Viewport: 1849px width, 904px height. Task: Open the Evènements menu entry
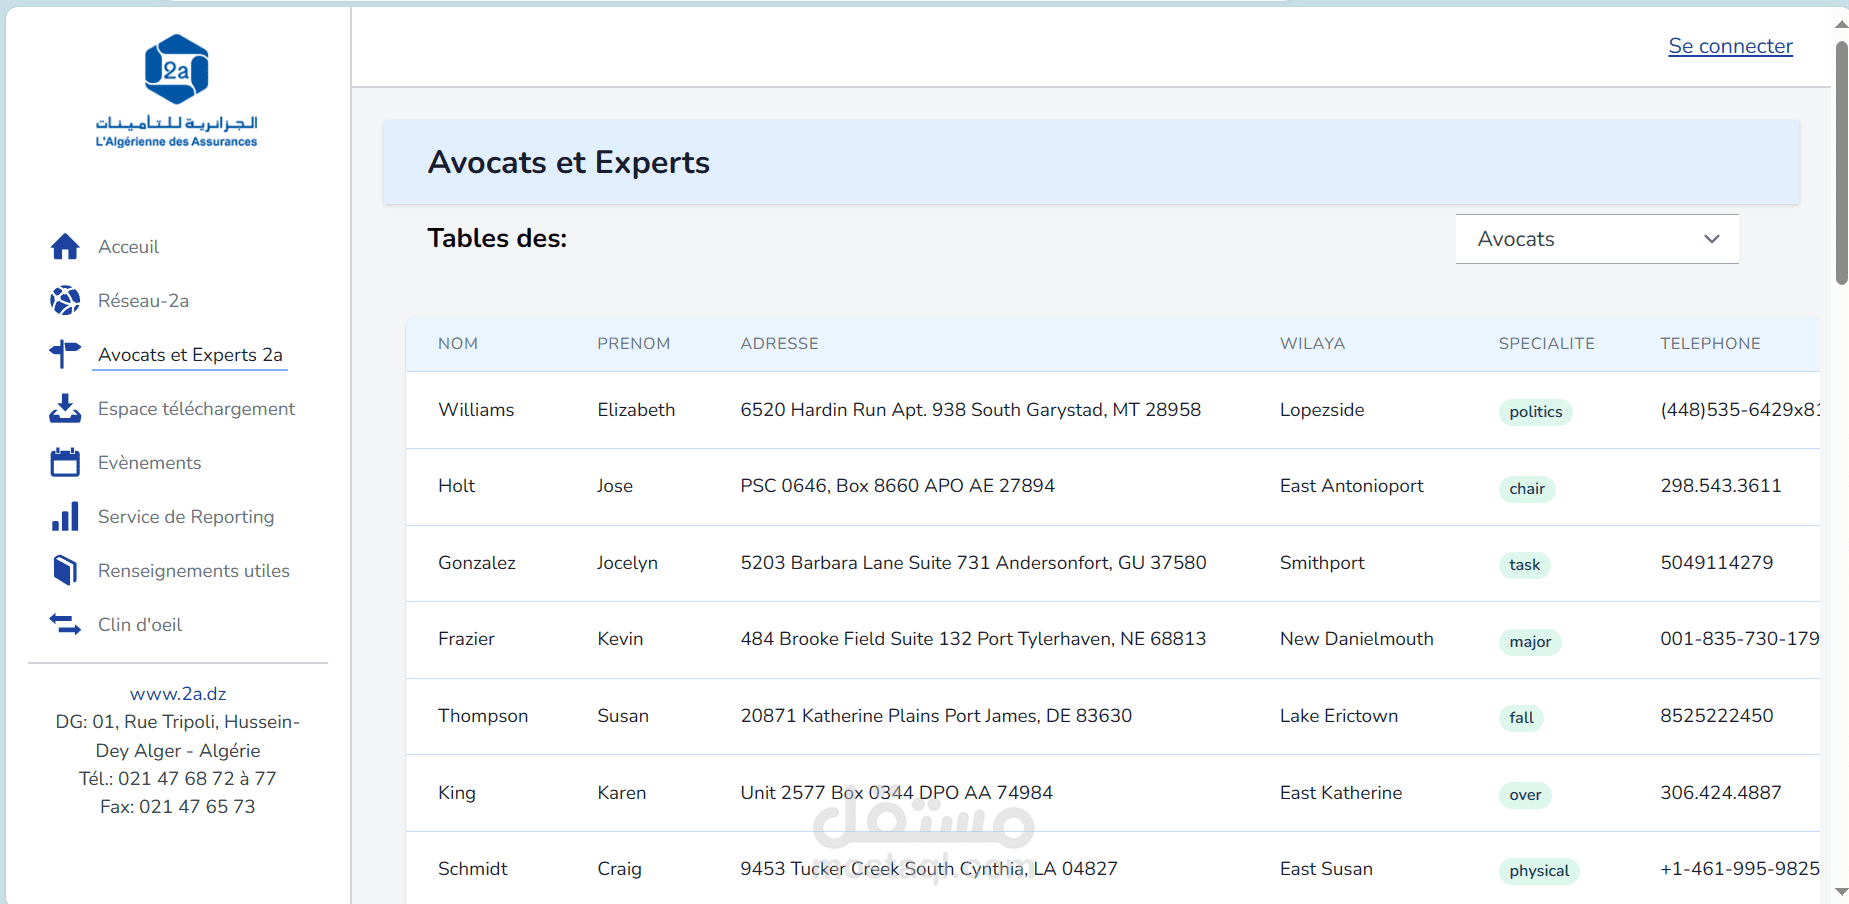(149, 463)
